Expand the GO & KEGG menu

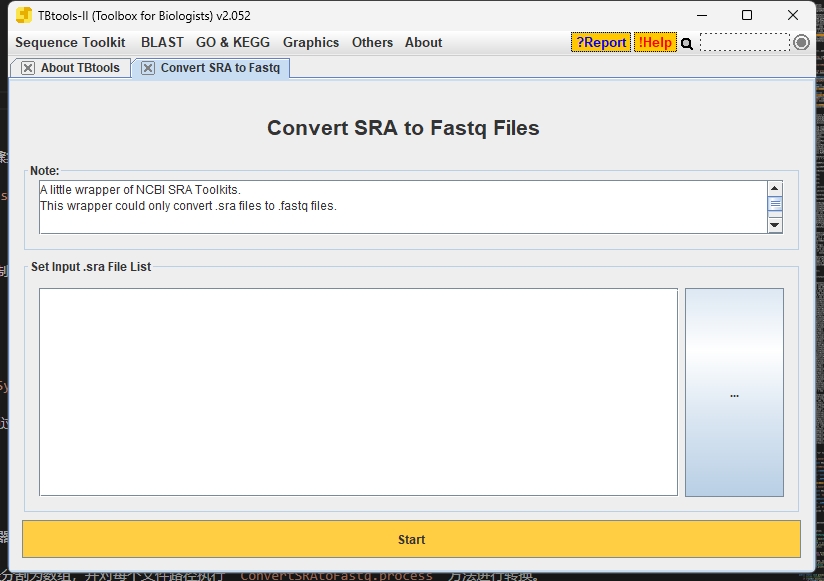pos(233,42)
